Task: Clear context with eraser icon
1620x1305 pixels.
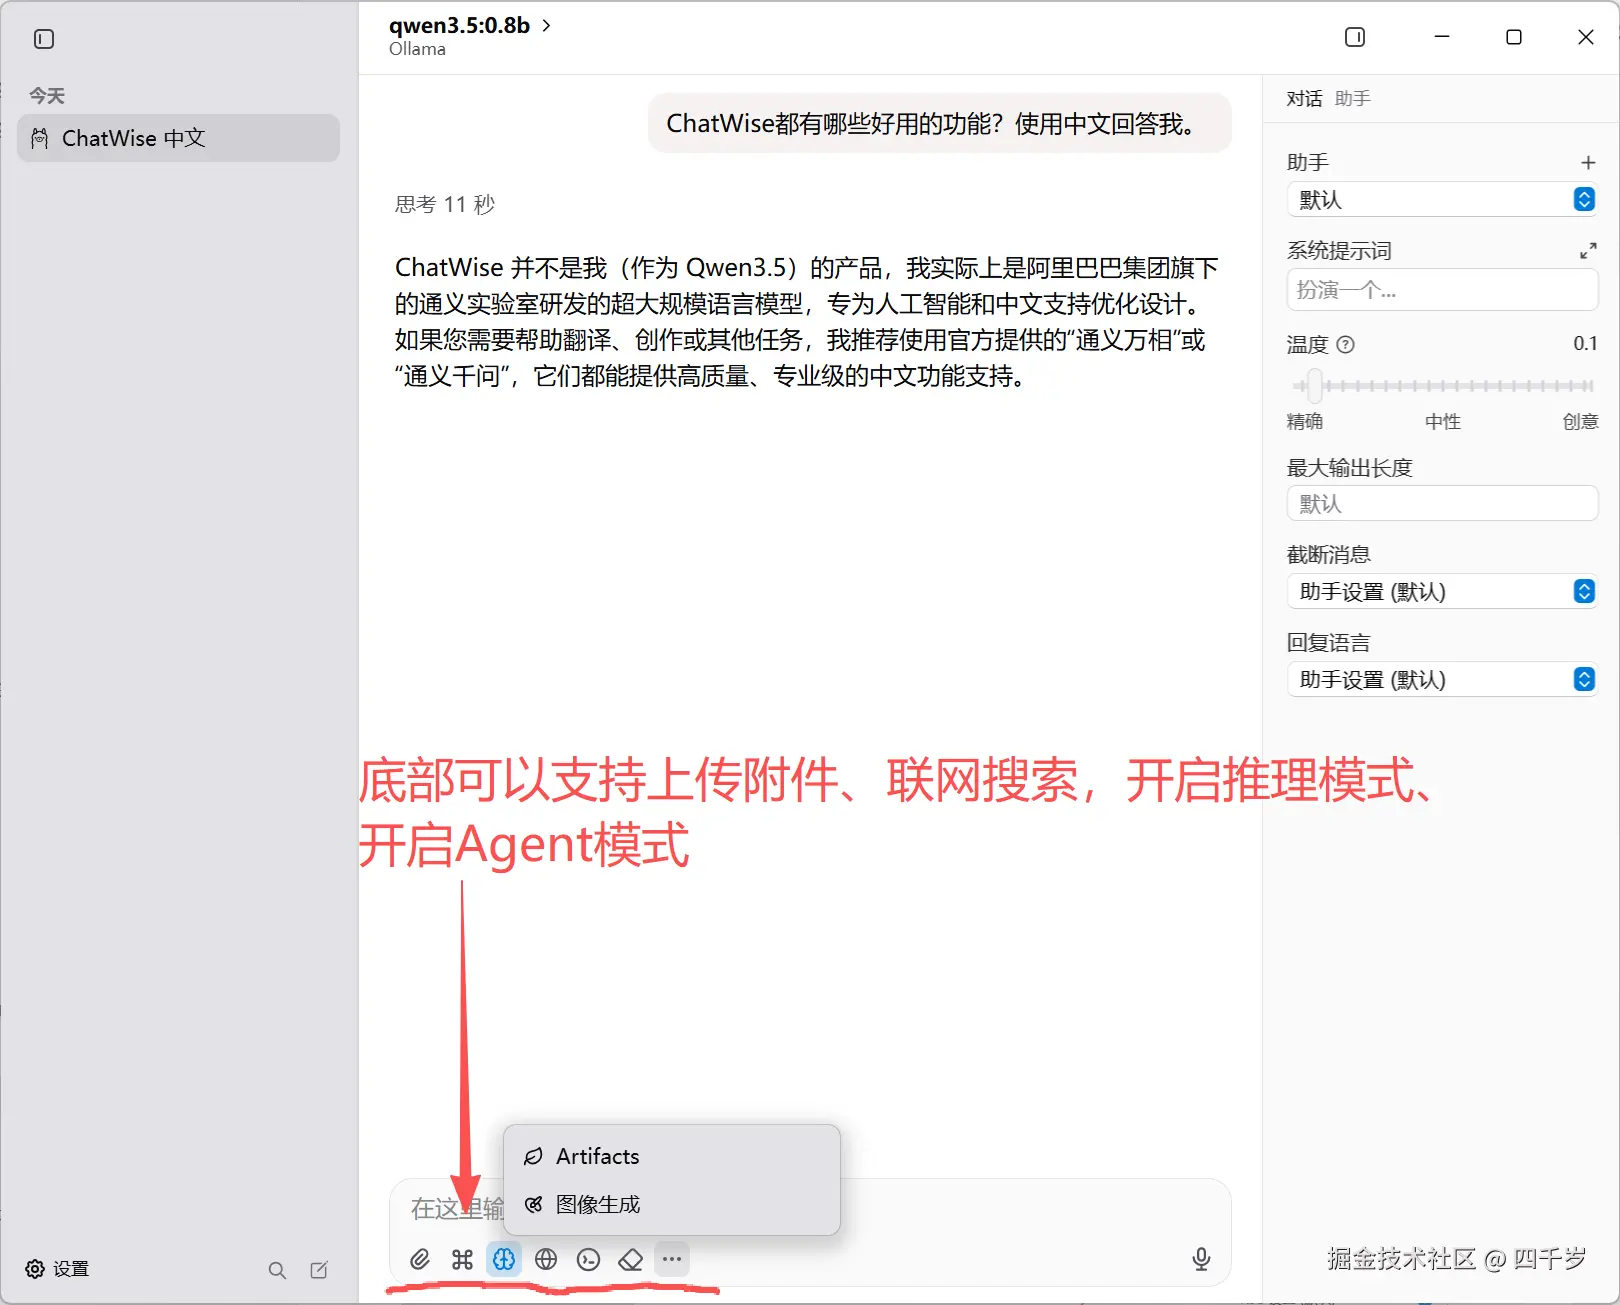Action: (x=630, y=1259)
